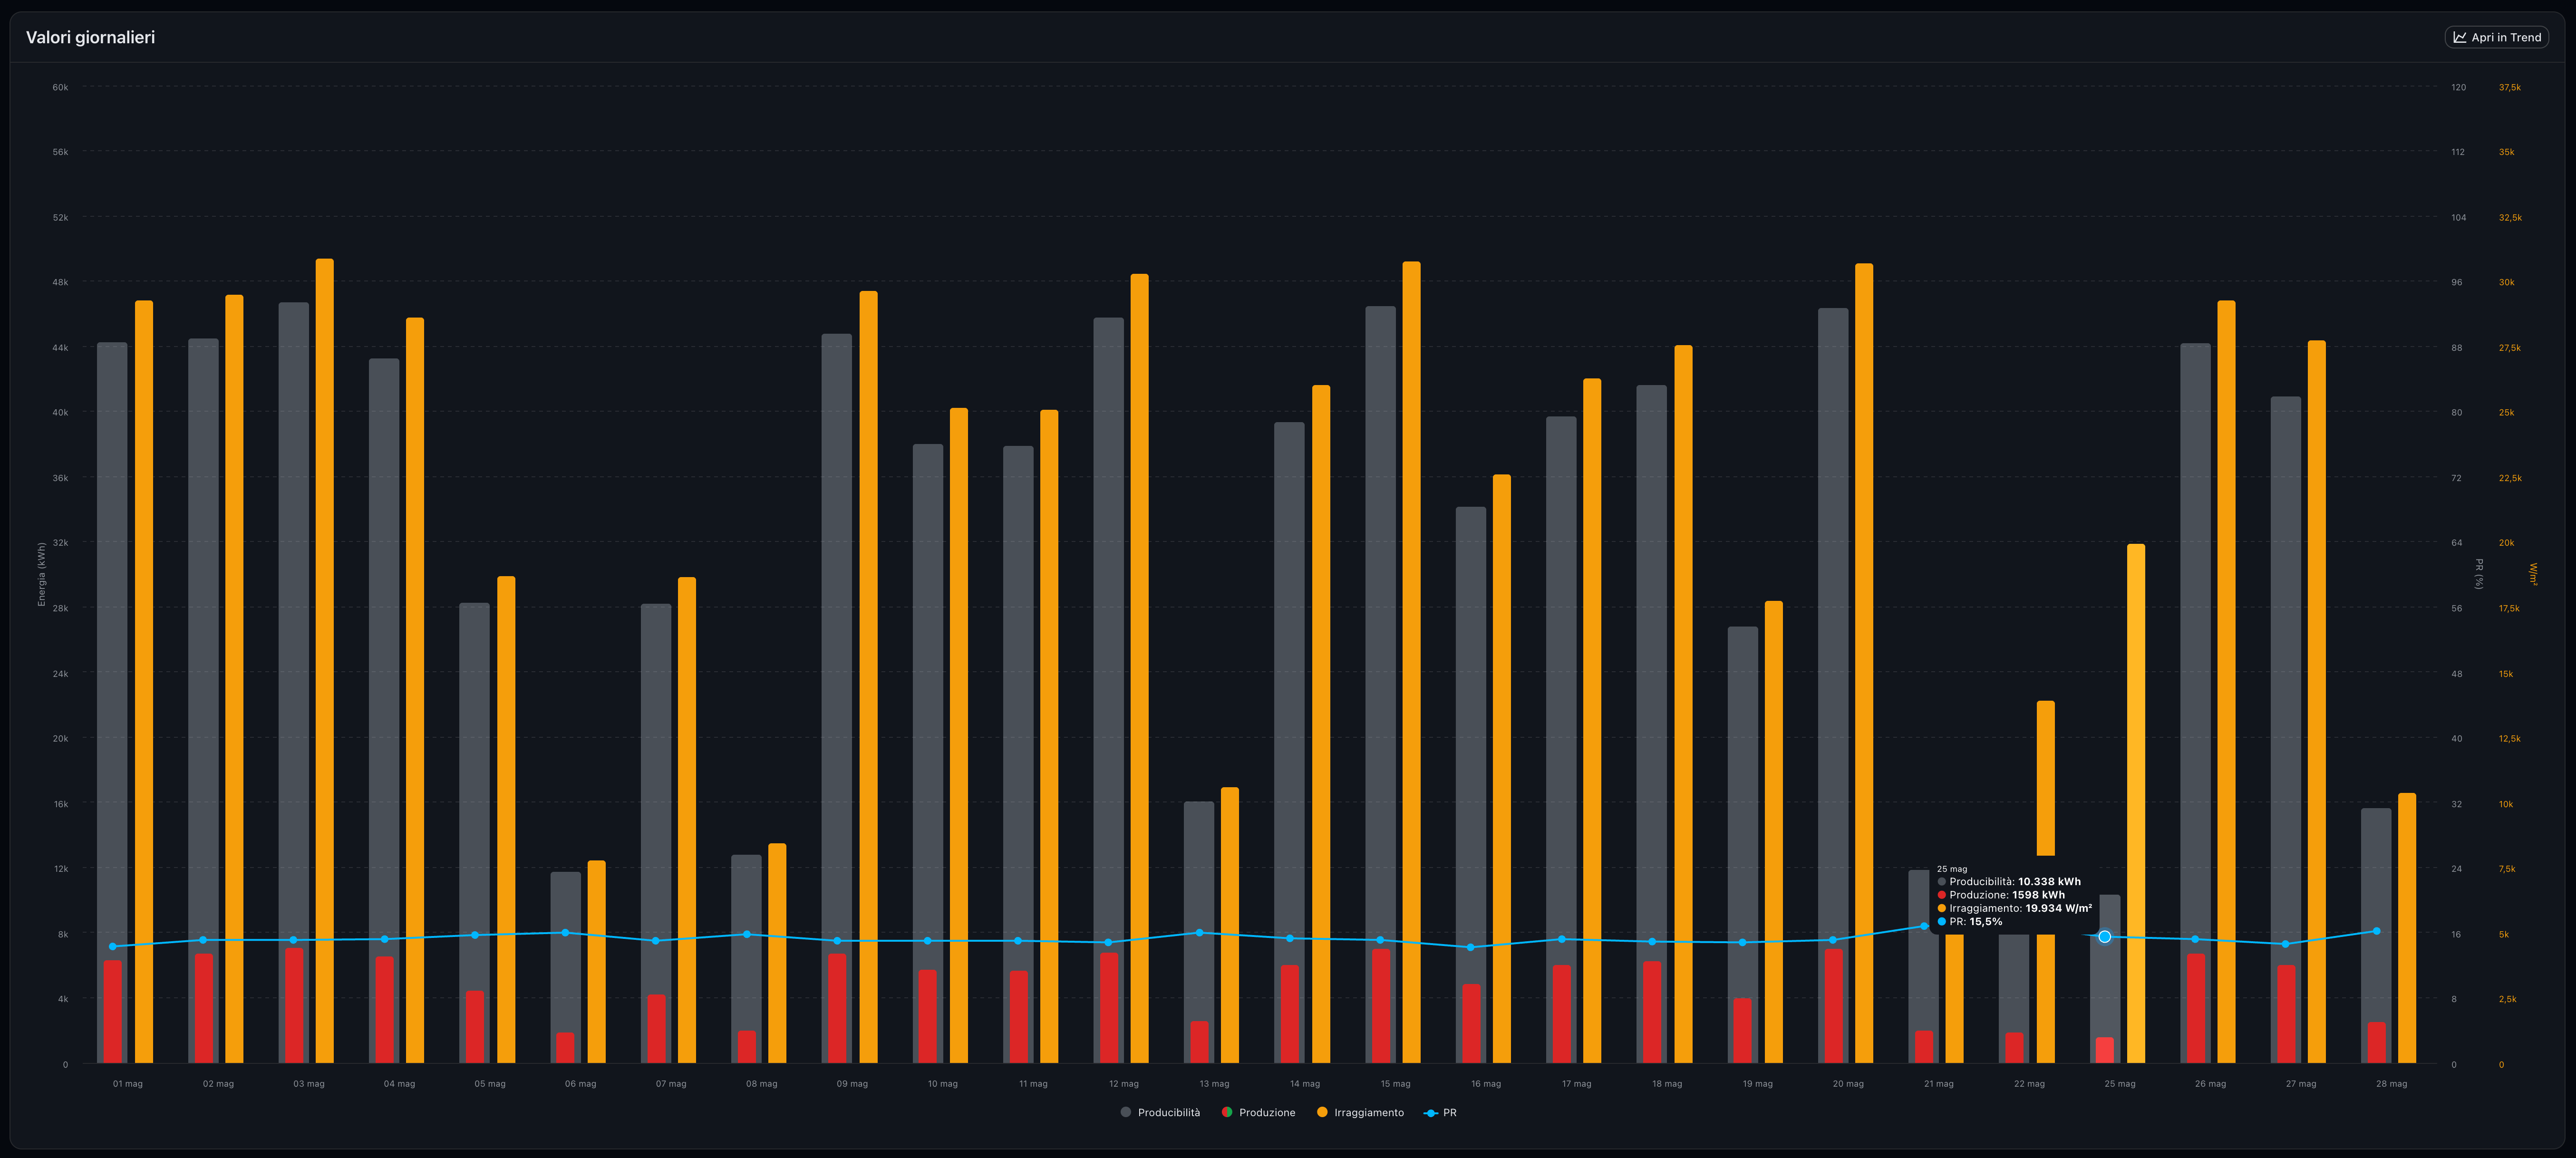Click the tooltip line Produzione: 1598 kWh
The height and width of the screenshot is (1158, 2576).
point(2001,895)
